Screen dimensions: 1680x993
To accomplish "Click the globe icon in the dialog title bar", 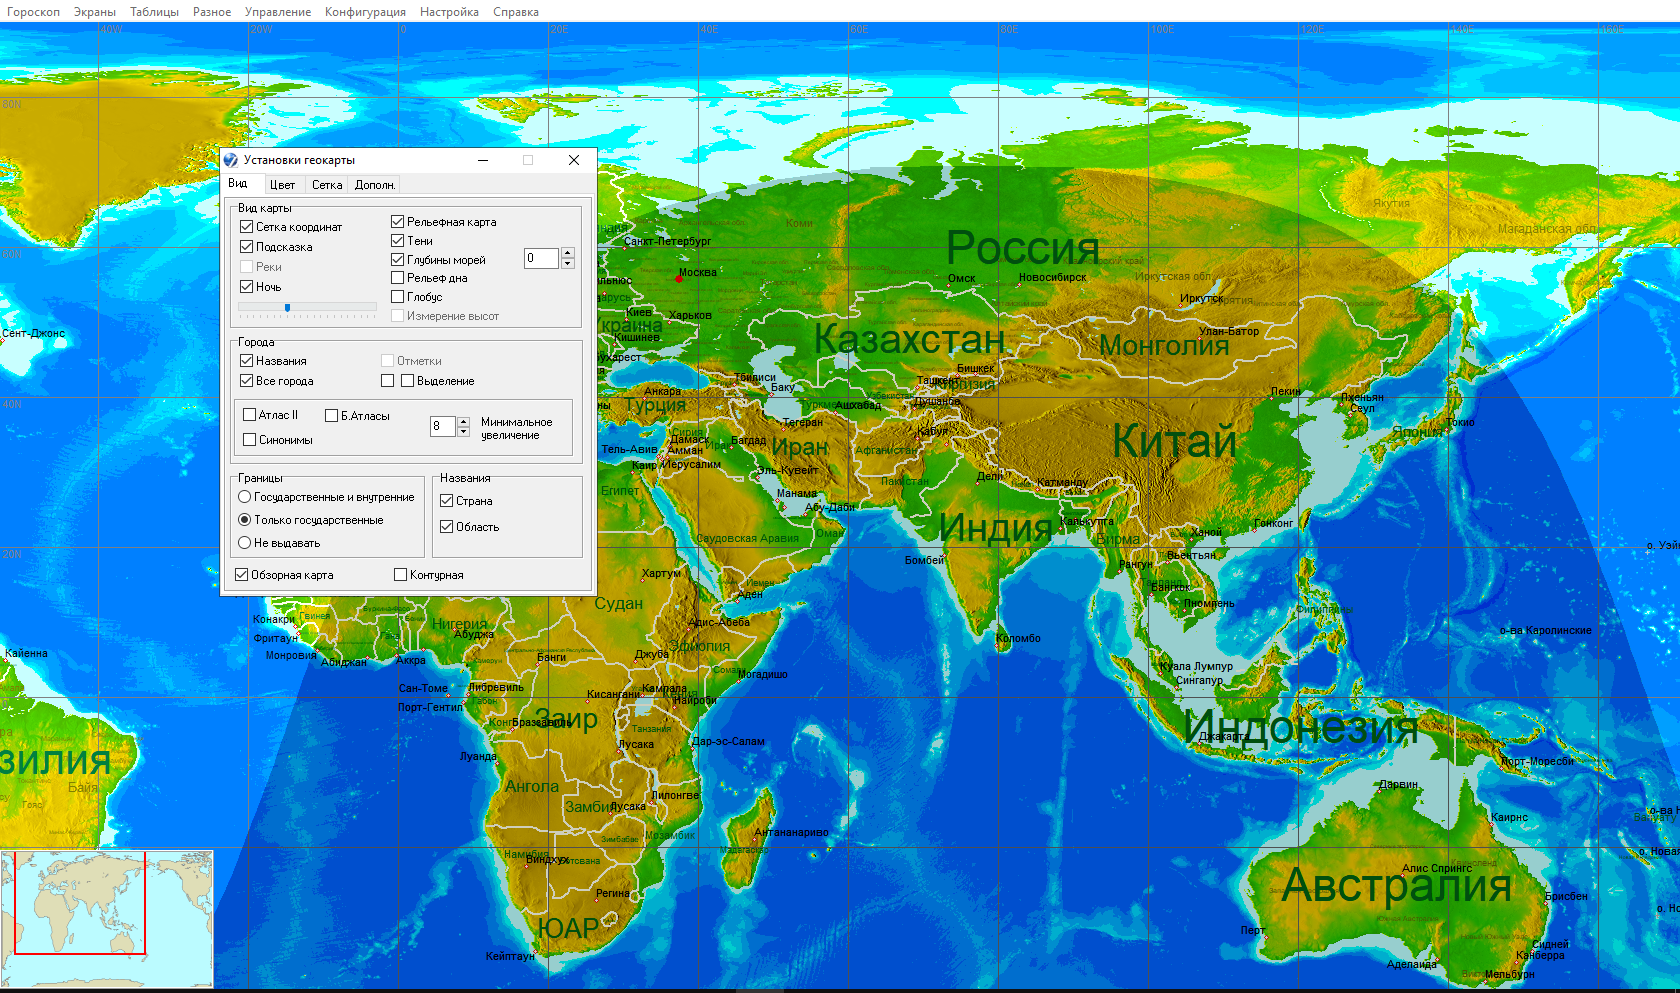I will (231, 160).
